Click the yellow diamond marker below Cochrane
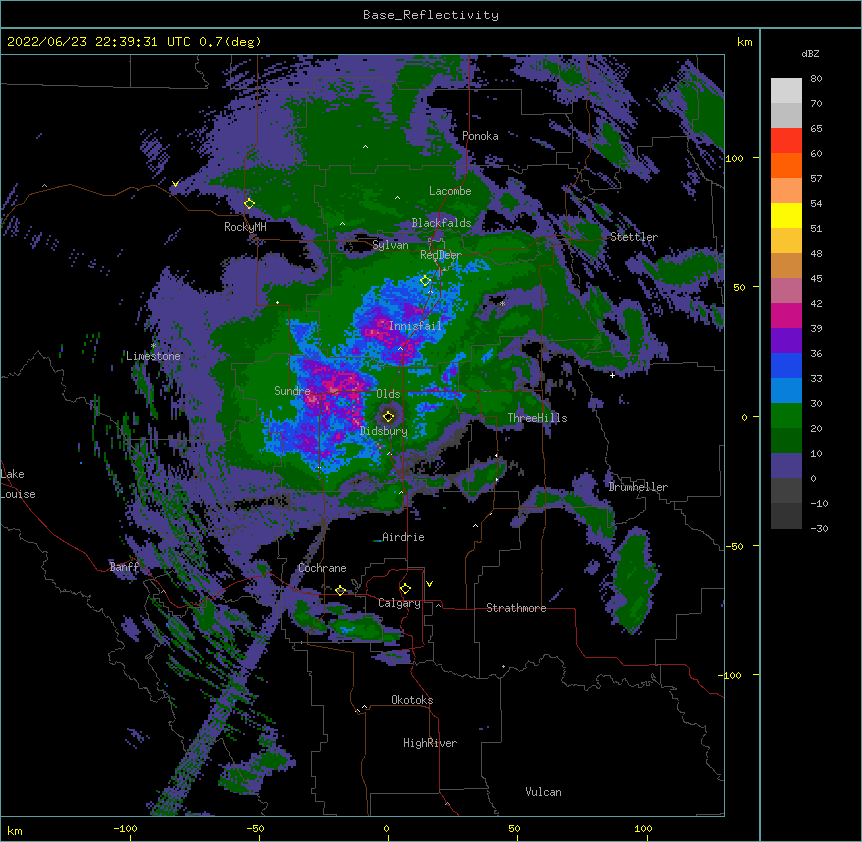Image resolution: width=862 pixels, height=842 pixels. 340,590
